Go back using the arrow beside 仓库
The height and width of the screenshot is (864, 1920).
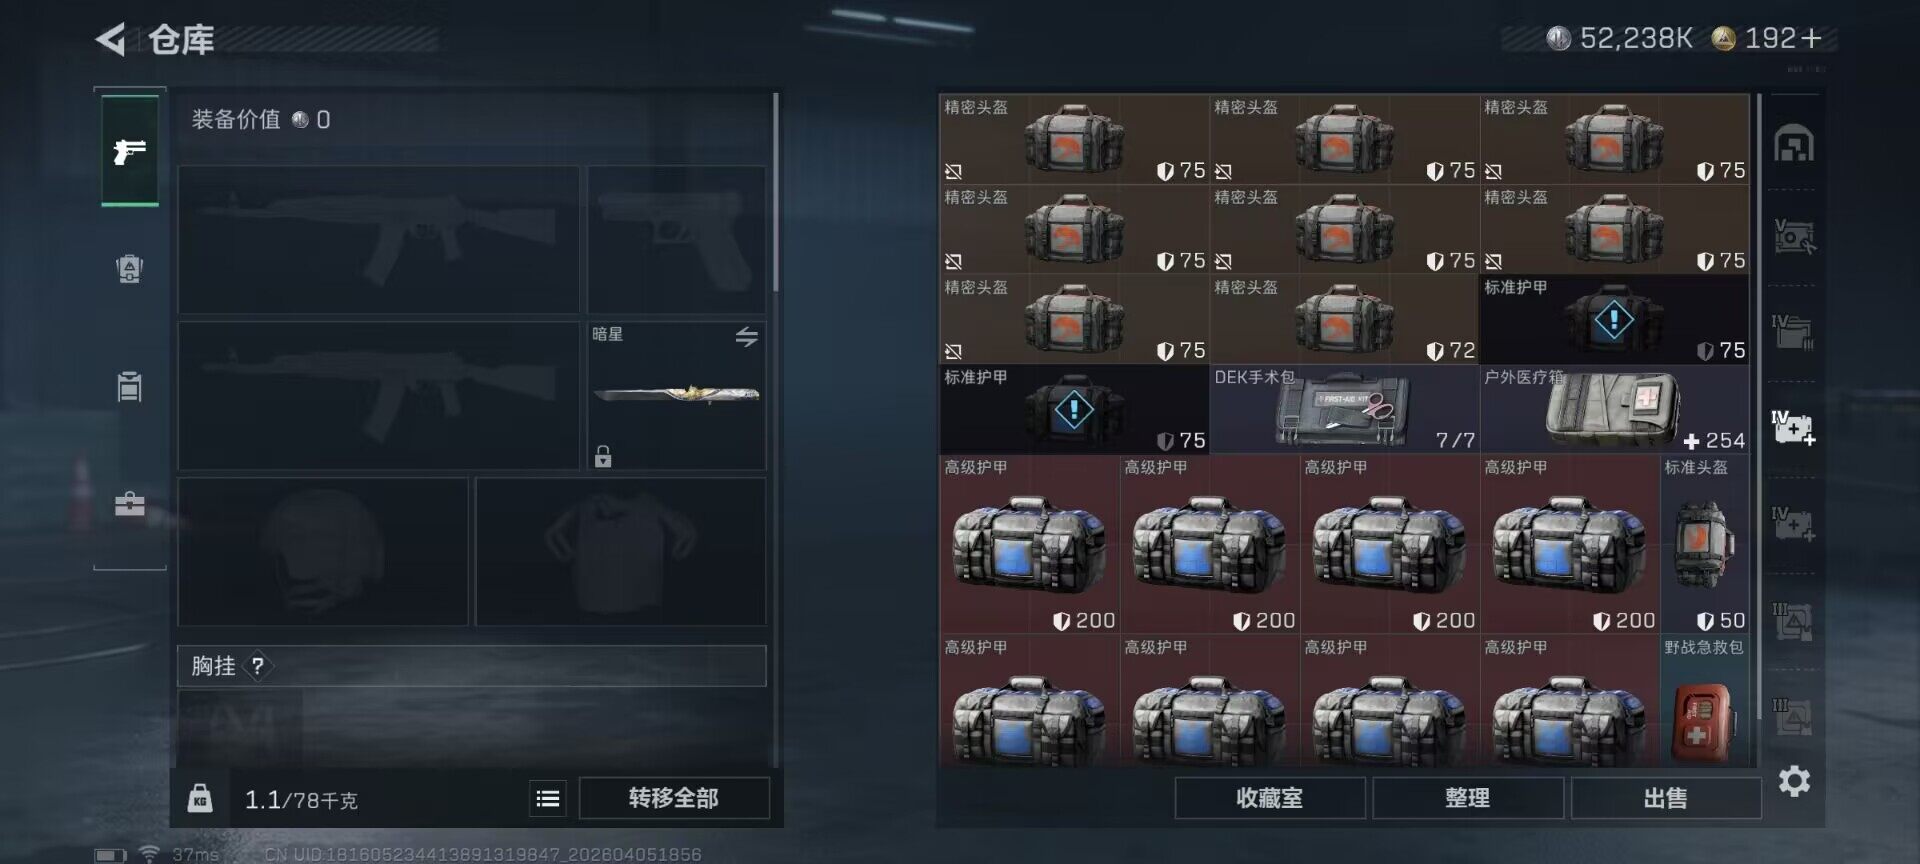(111, 40)
